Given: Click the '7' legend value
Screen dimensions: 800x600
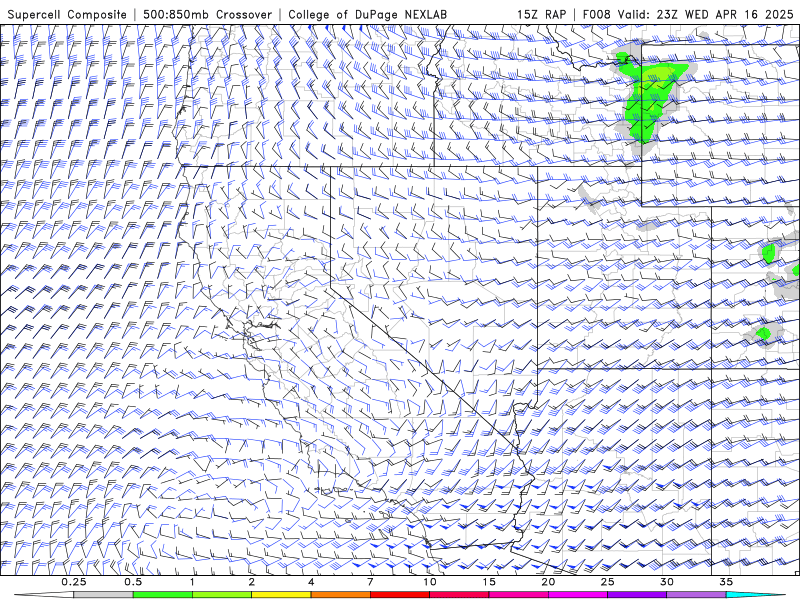Looking at the screenshot, I should (x=370, y=582).
